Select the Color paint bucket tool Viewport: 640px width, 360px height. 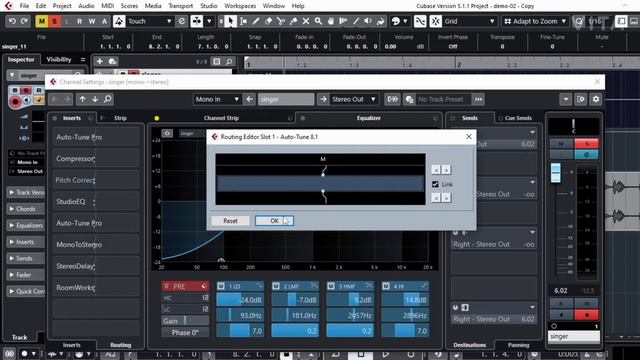tap(381, 21)
